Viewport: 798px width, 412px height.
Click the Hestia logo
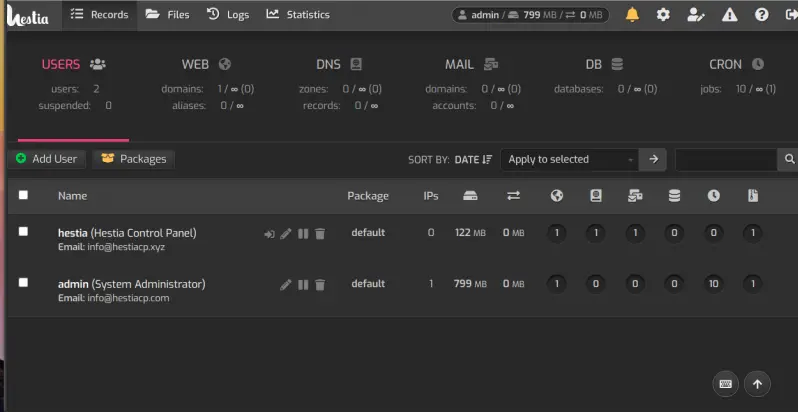pos(28,15)
